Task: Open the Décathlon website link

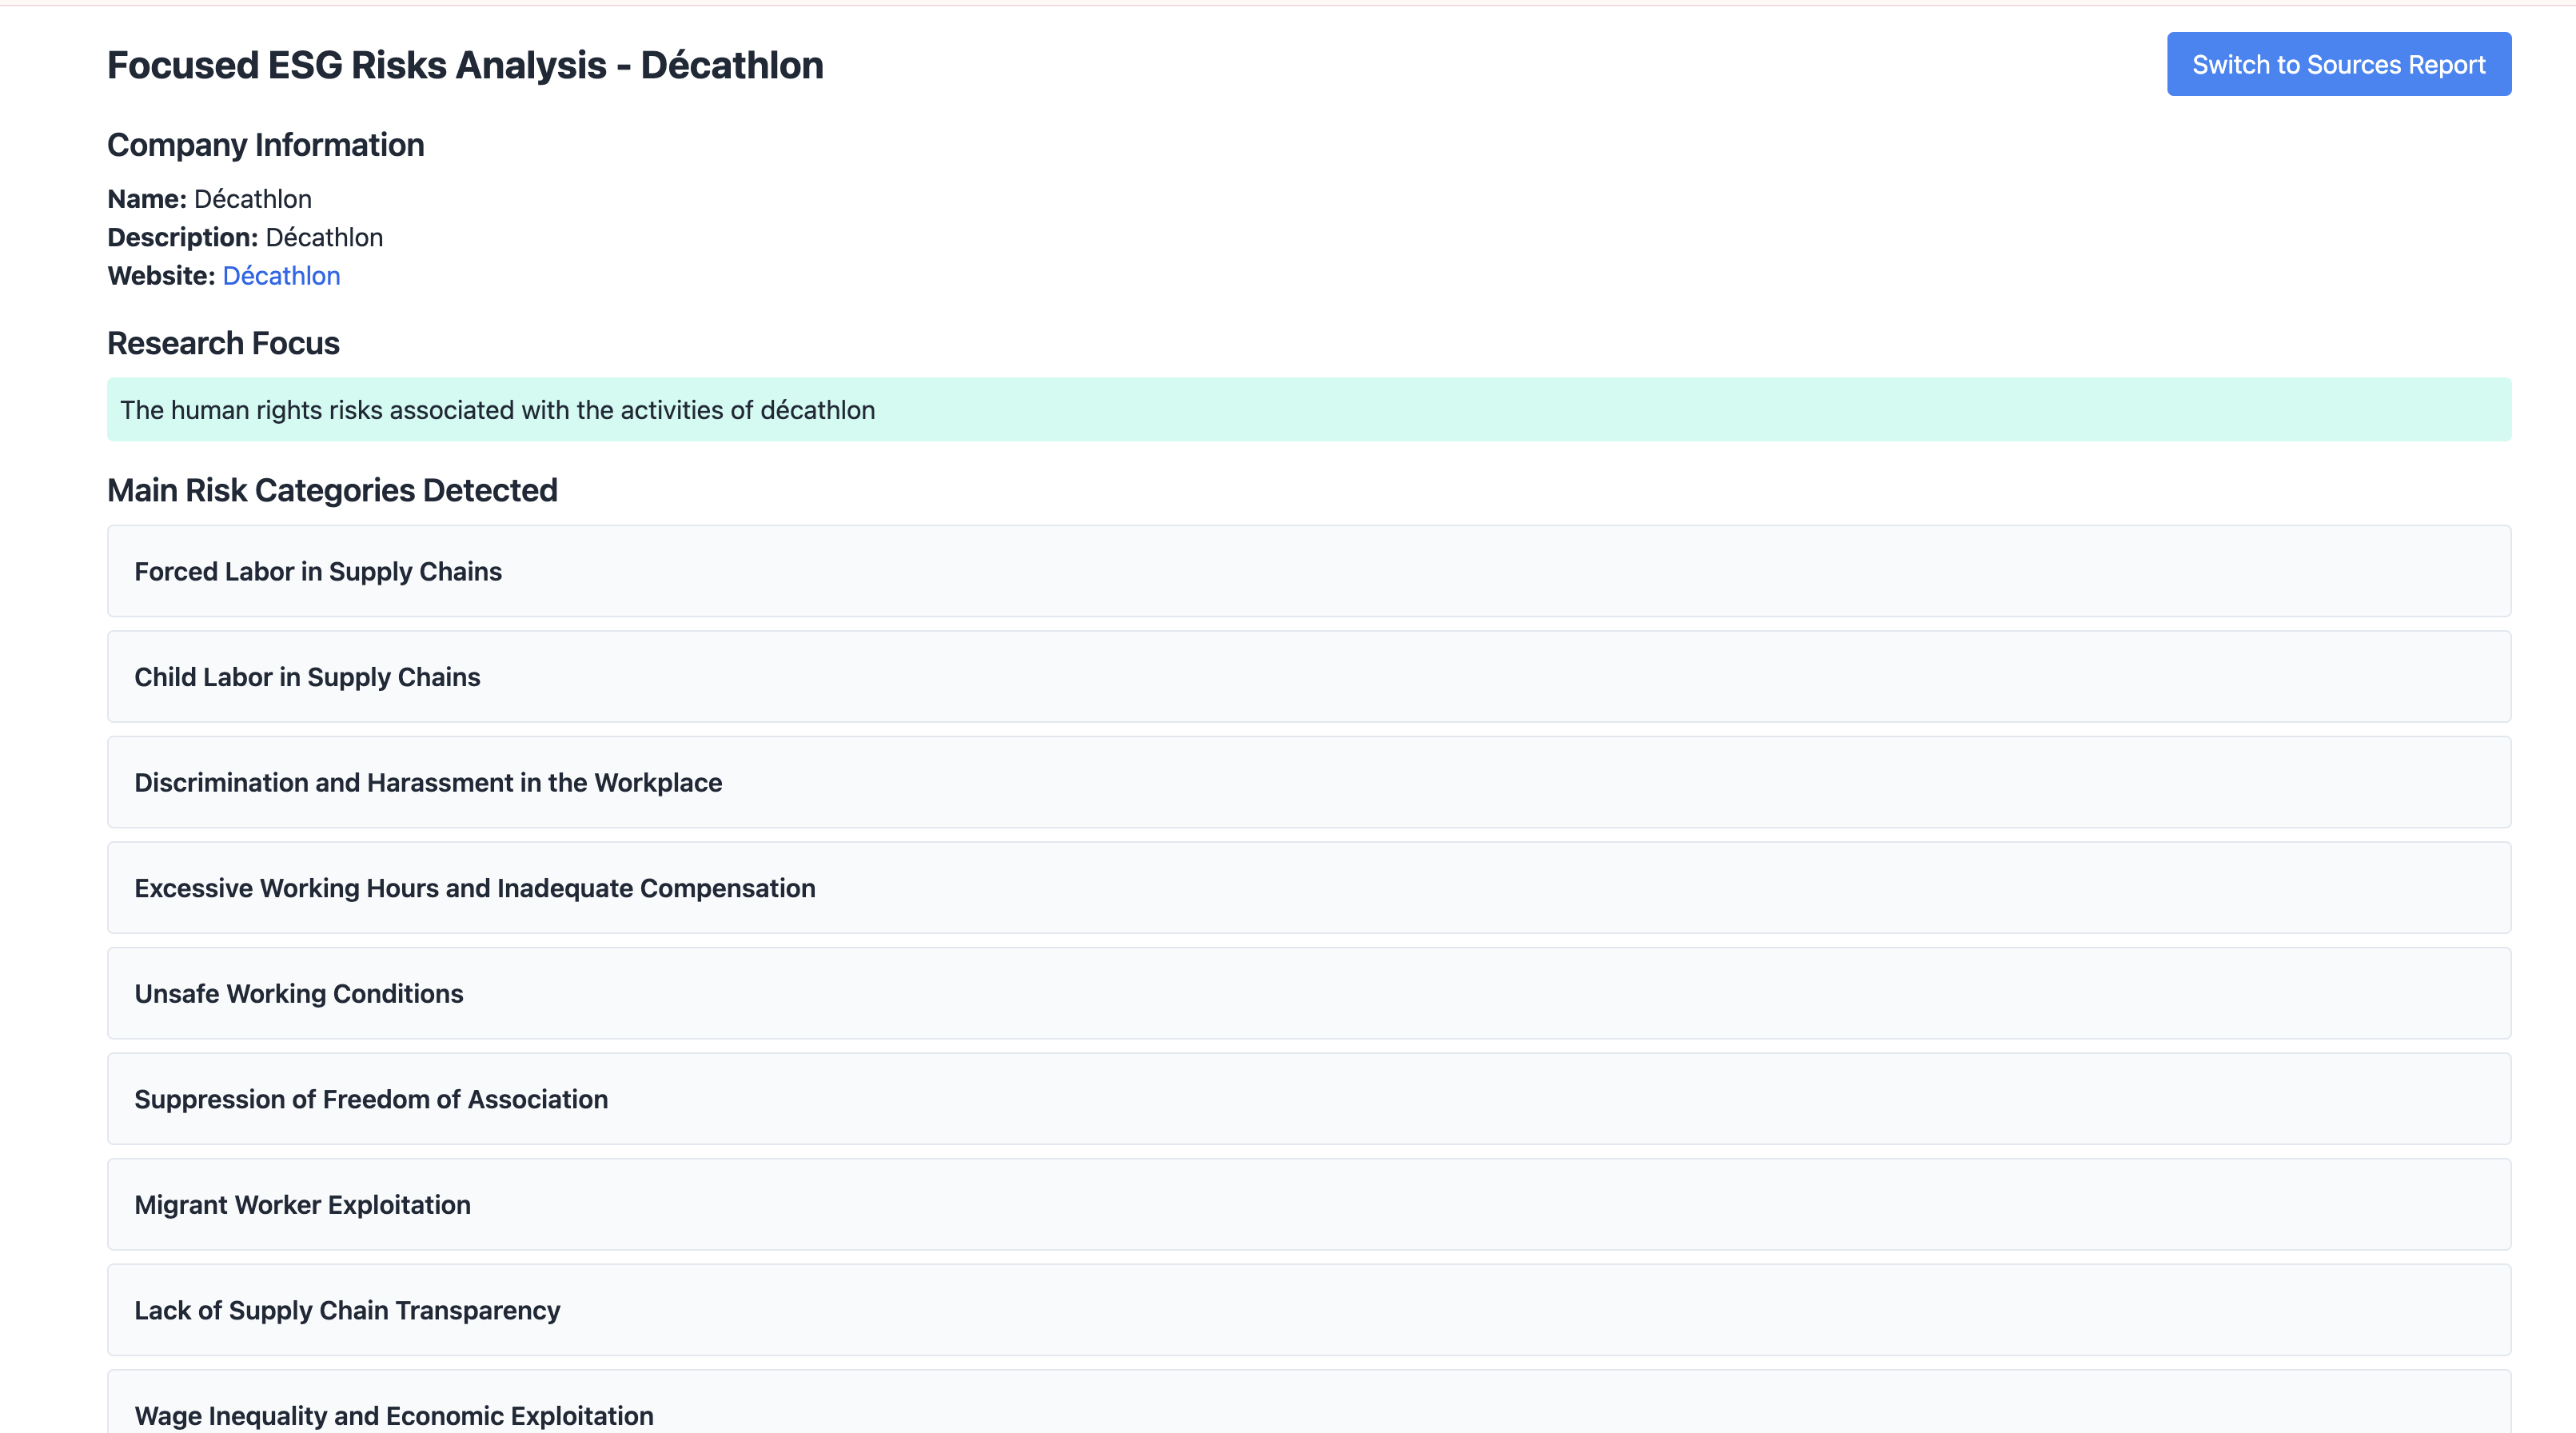Action: click(x=281, y=276)
